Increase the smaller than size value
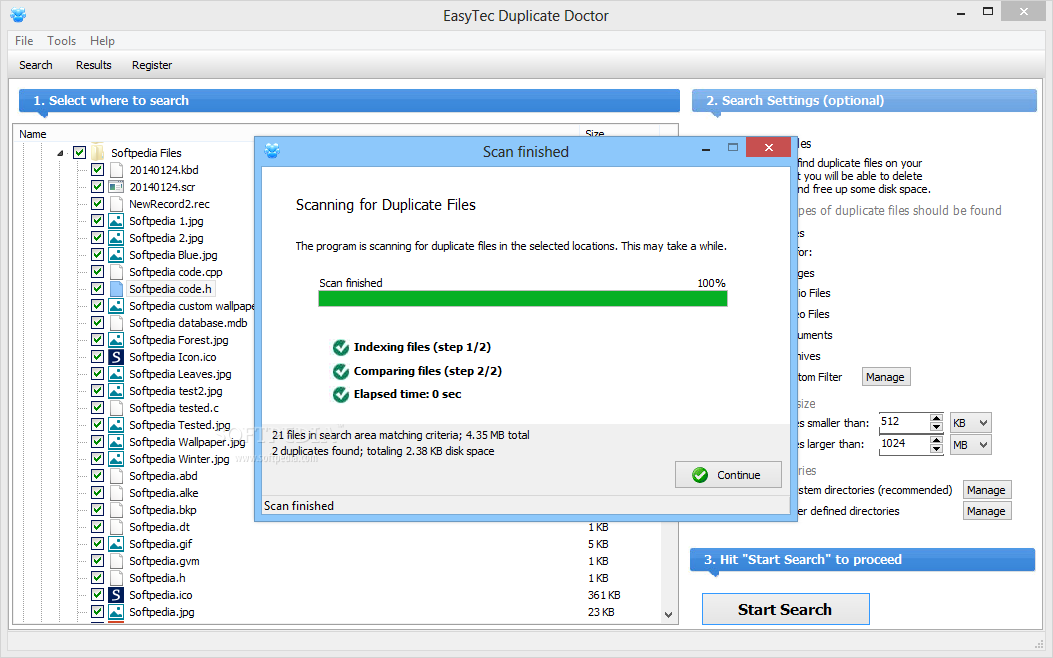 coord(936,418)
